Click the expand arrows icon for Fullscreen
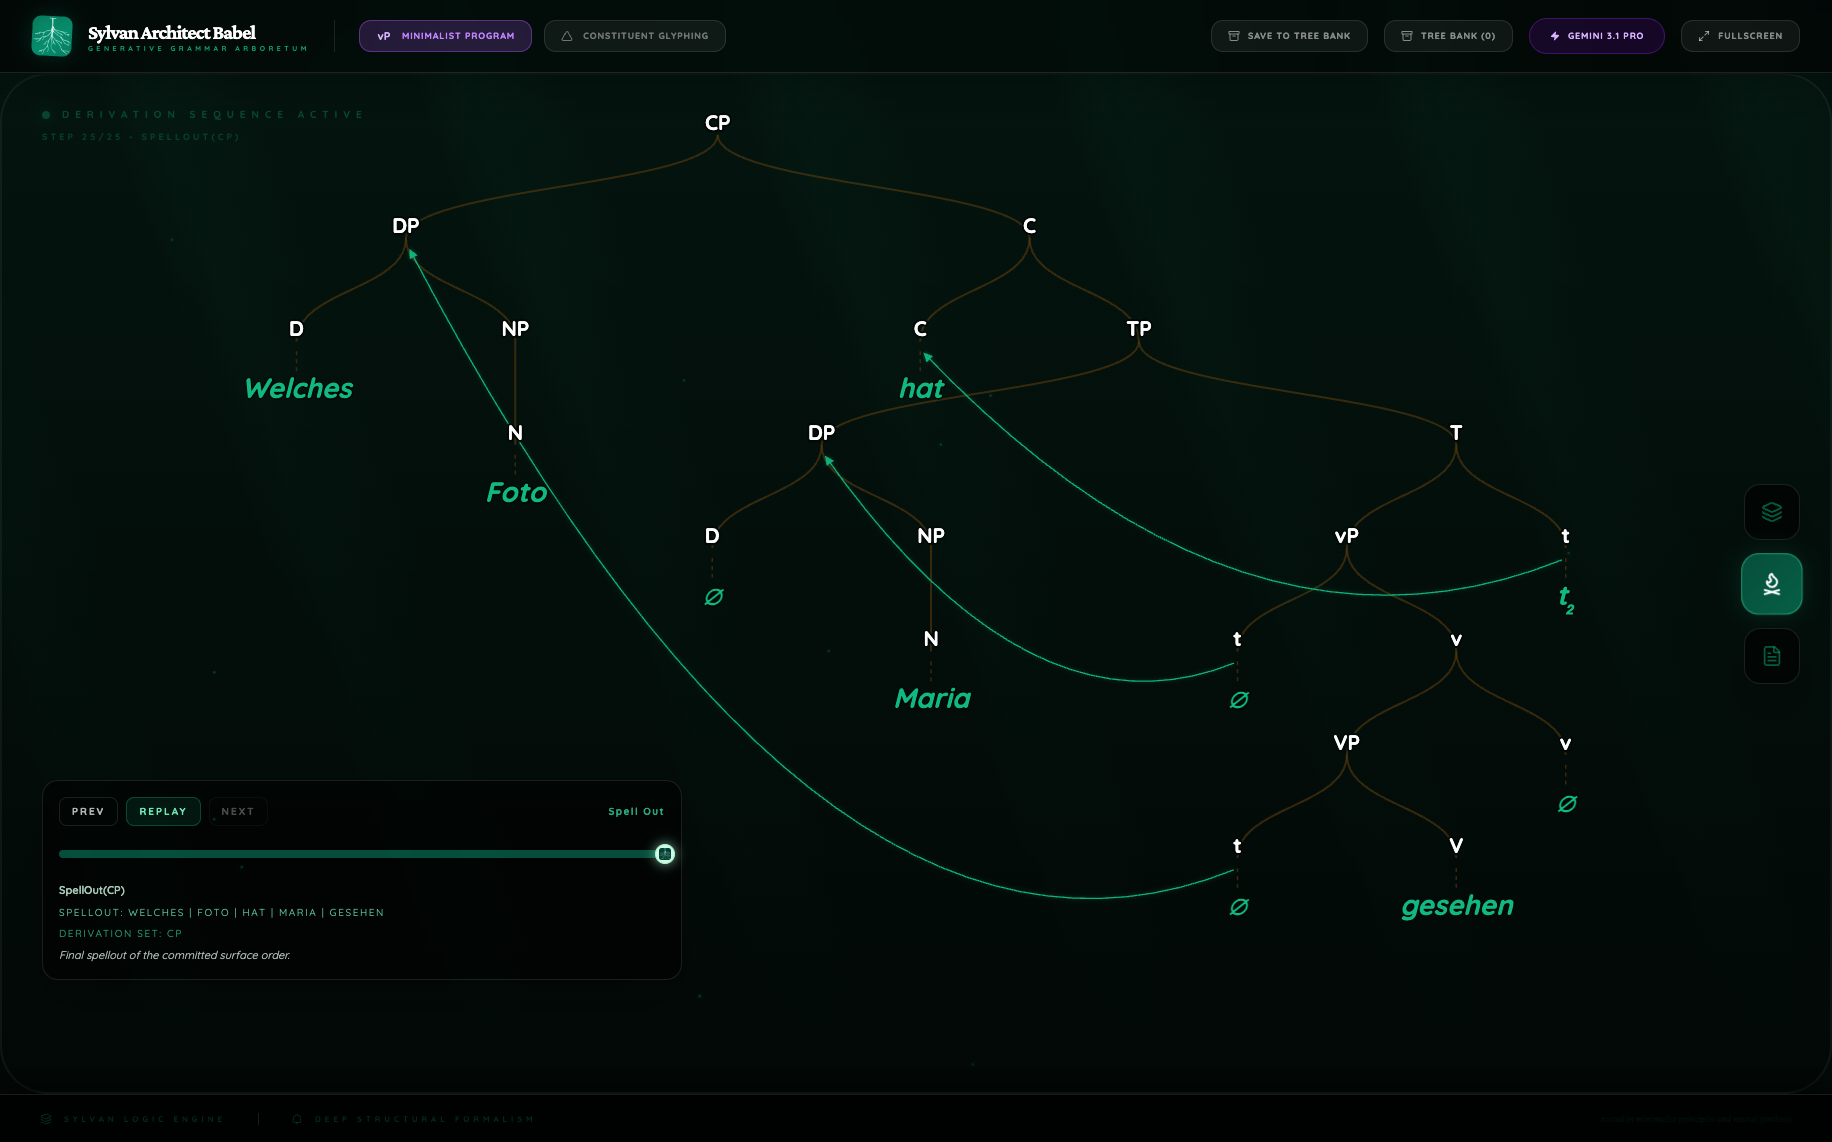Screen dimensions: 1832x1142 tap(1704, 36)
